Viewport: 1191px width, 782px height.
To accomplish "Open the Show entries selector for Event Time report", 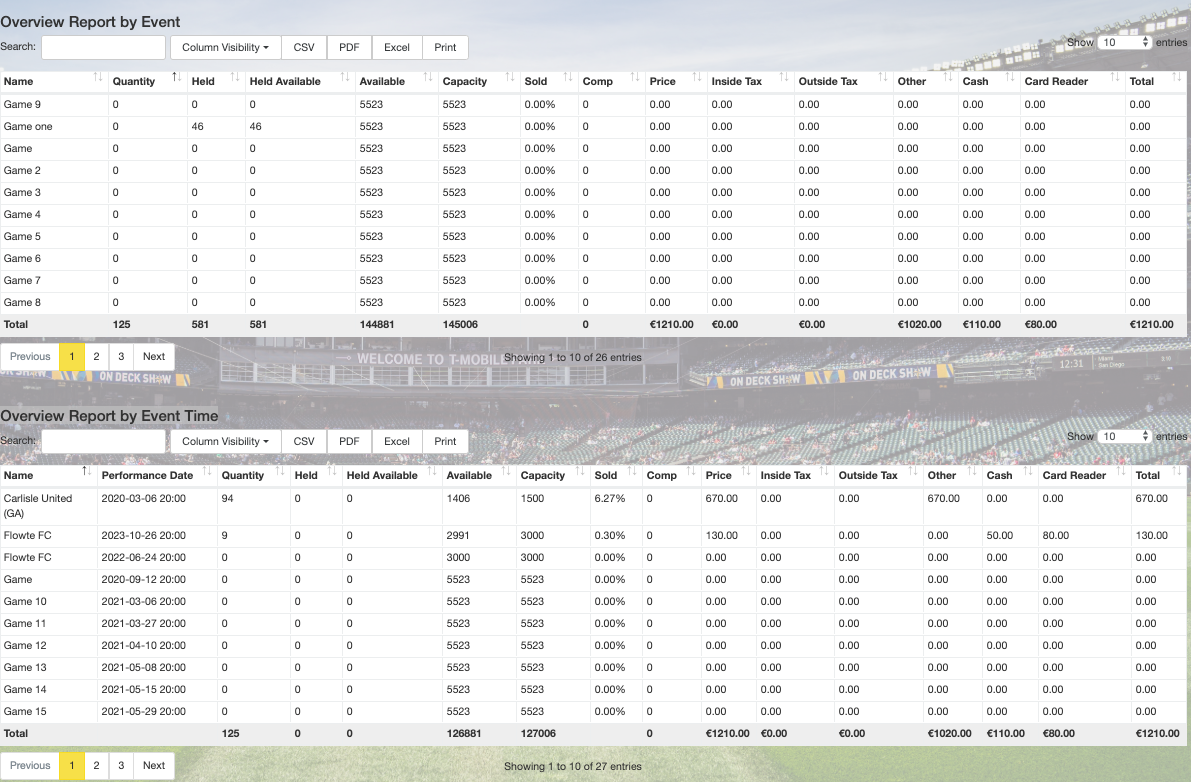I will (1124, 437).
